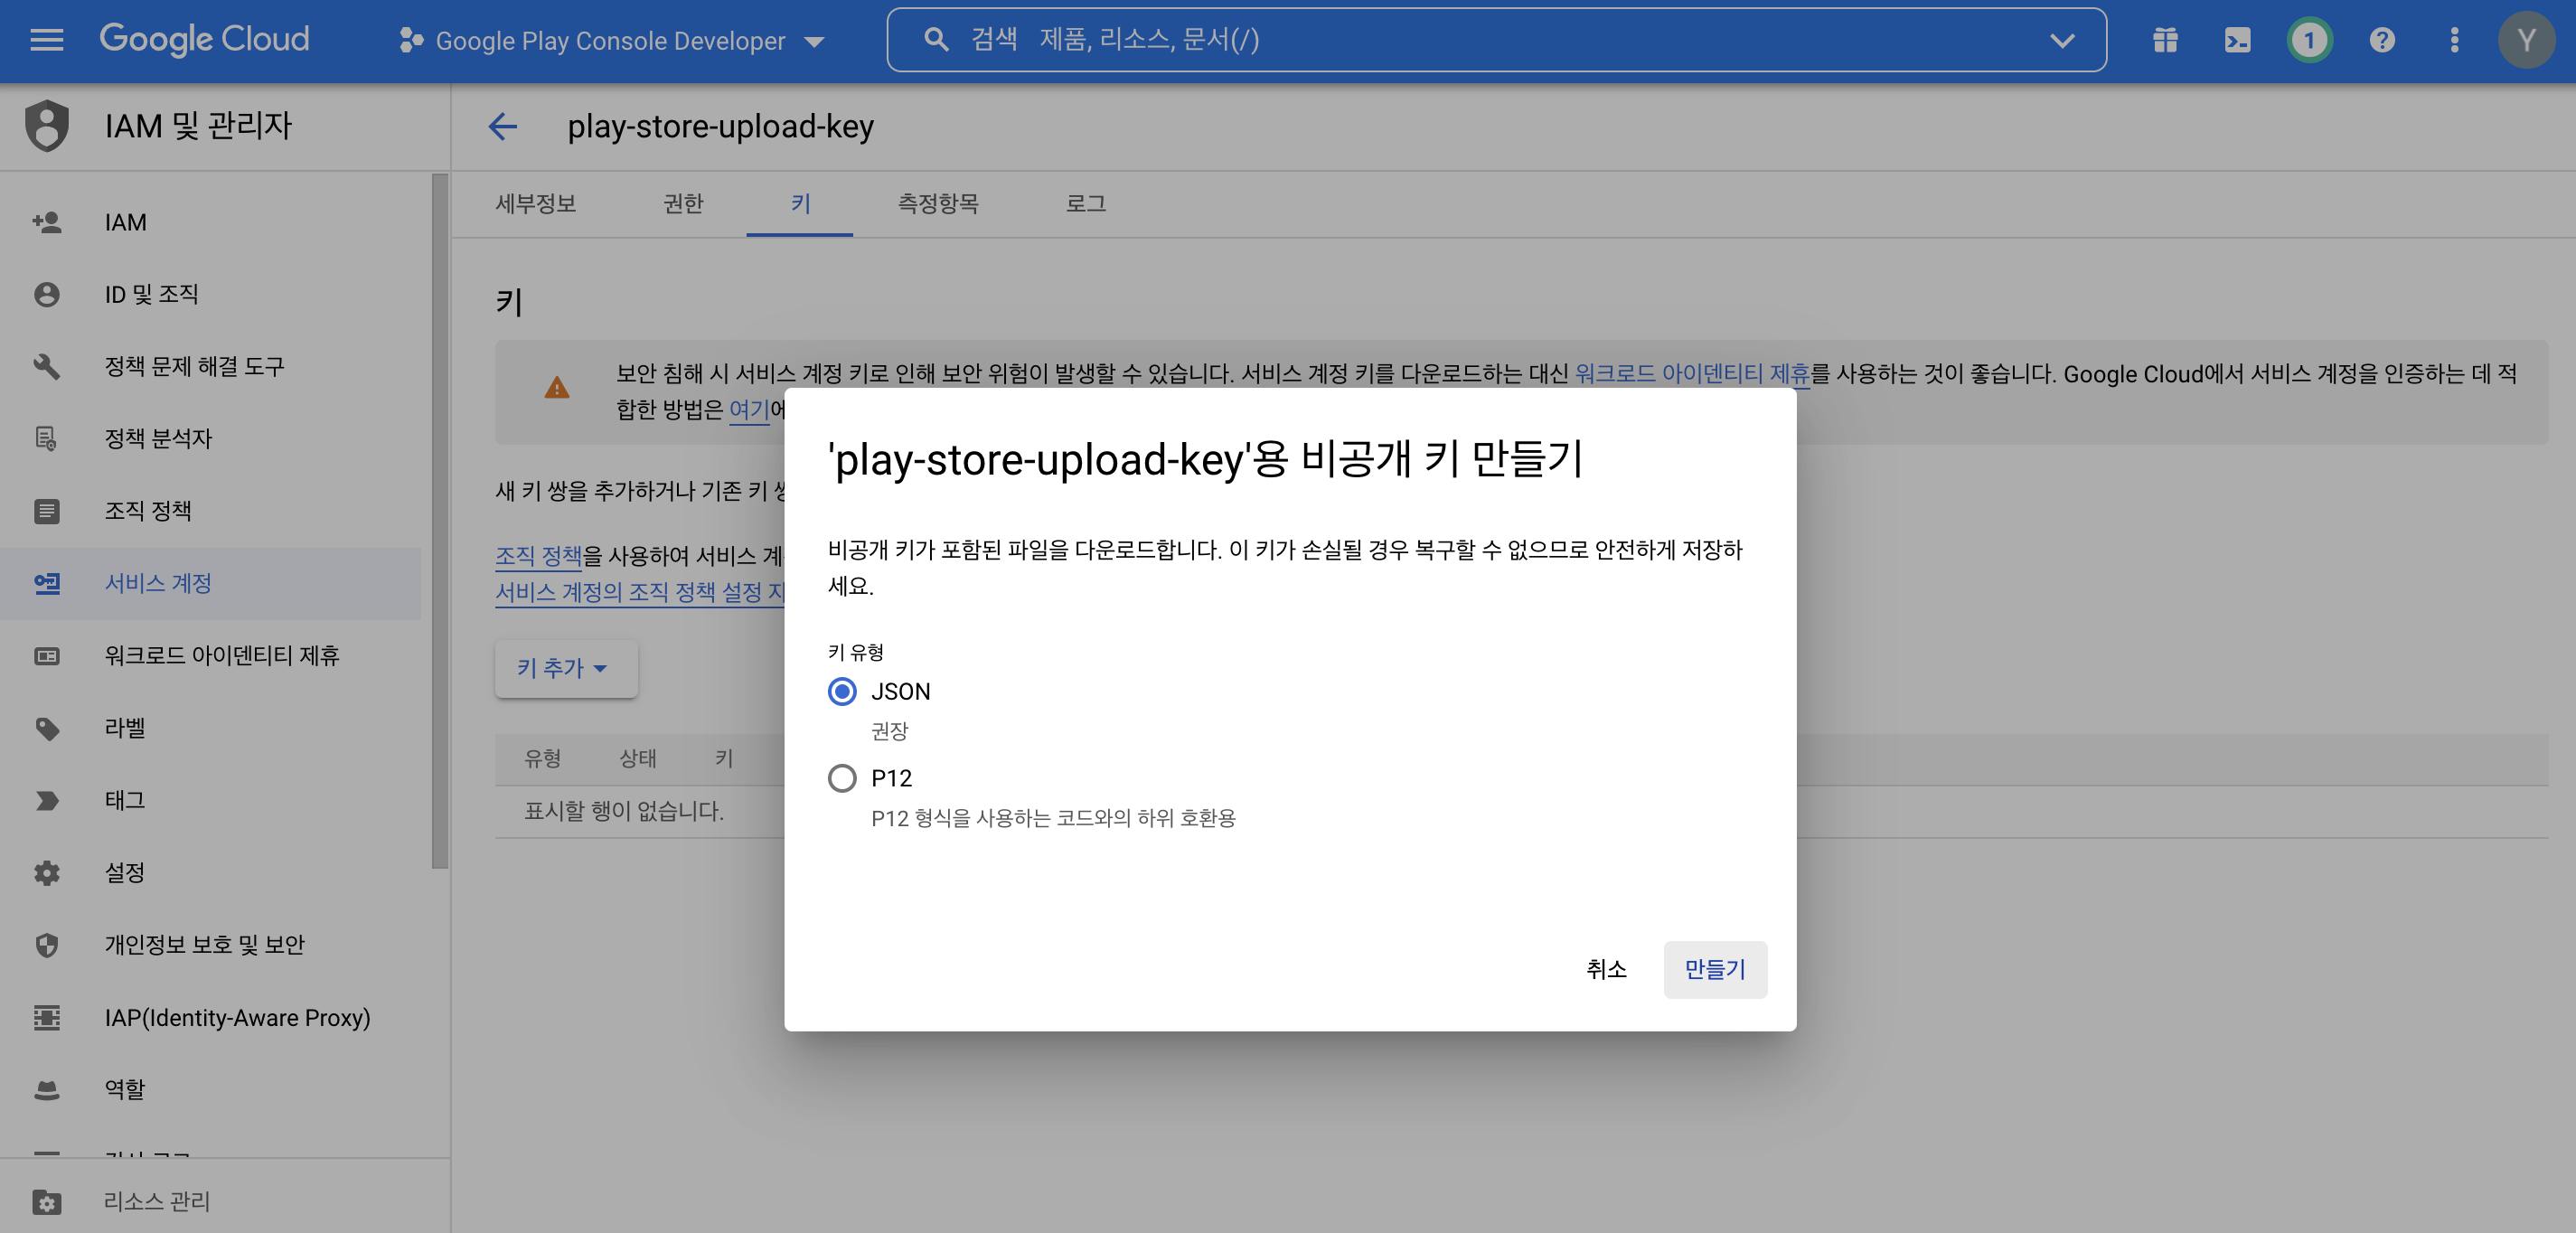Open the three-dot settings menu

point(2454,40)
